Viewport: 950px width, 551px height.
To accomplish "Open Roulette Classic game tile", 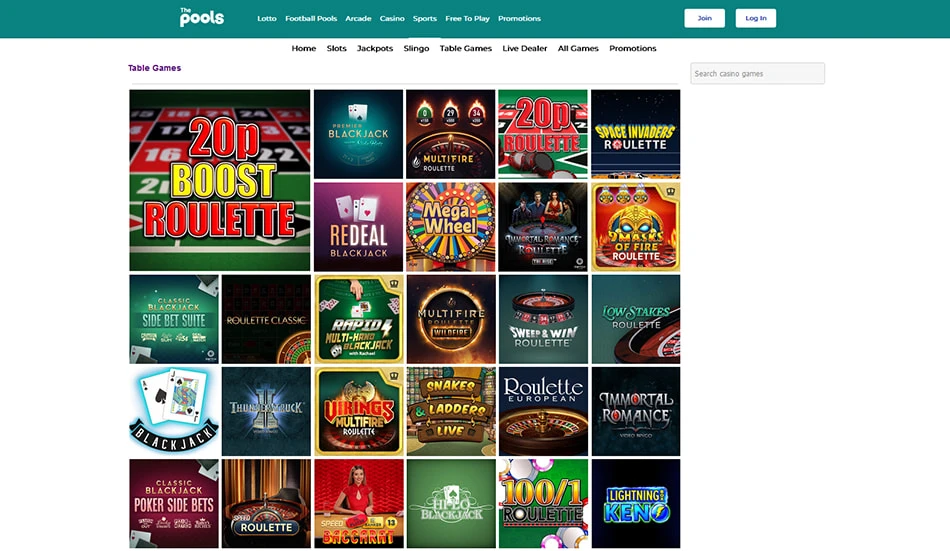I will (x=266, y=319).
